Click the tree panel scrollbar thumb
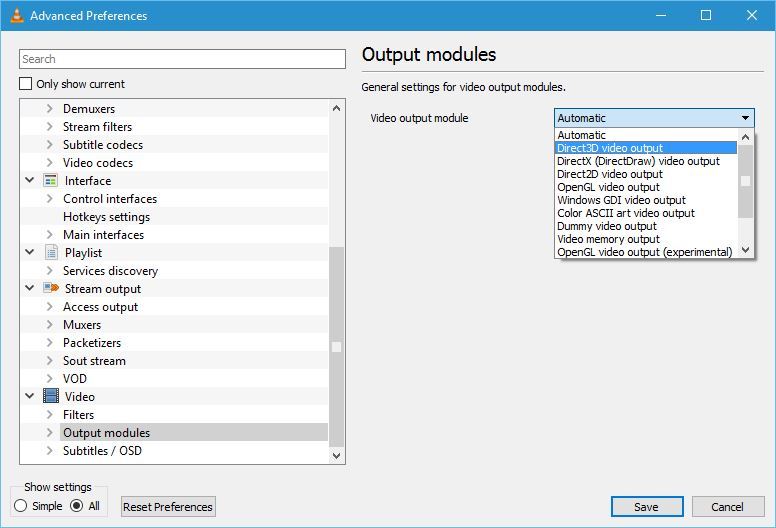Viewport: 776px width, 528px height. point(337,347)
